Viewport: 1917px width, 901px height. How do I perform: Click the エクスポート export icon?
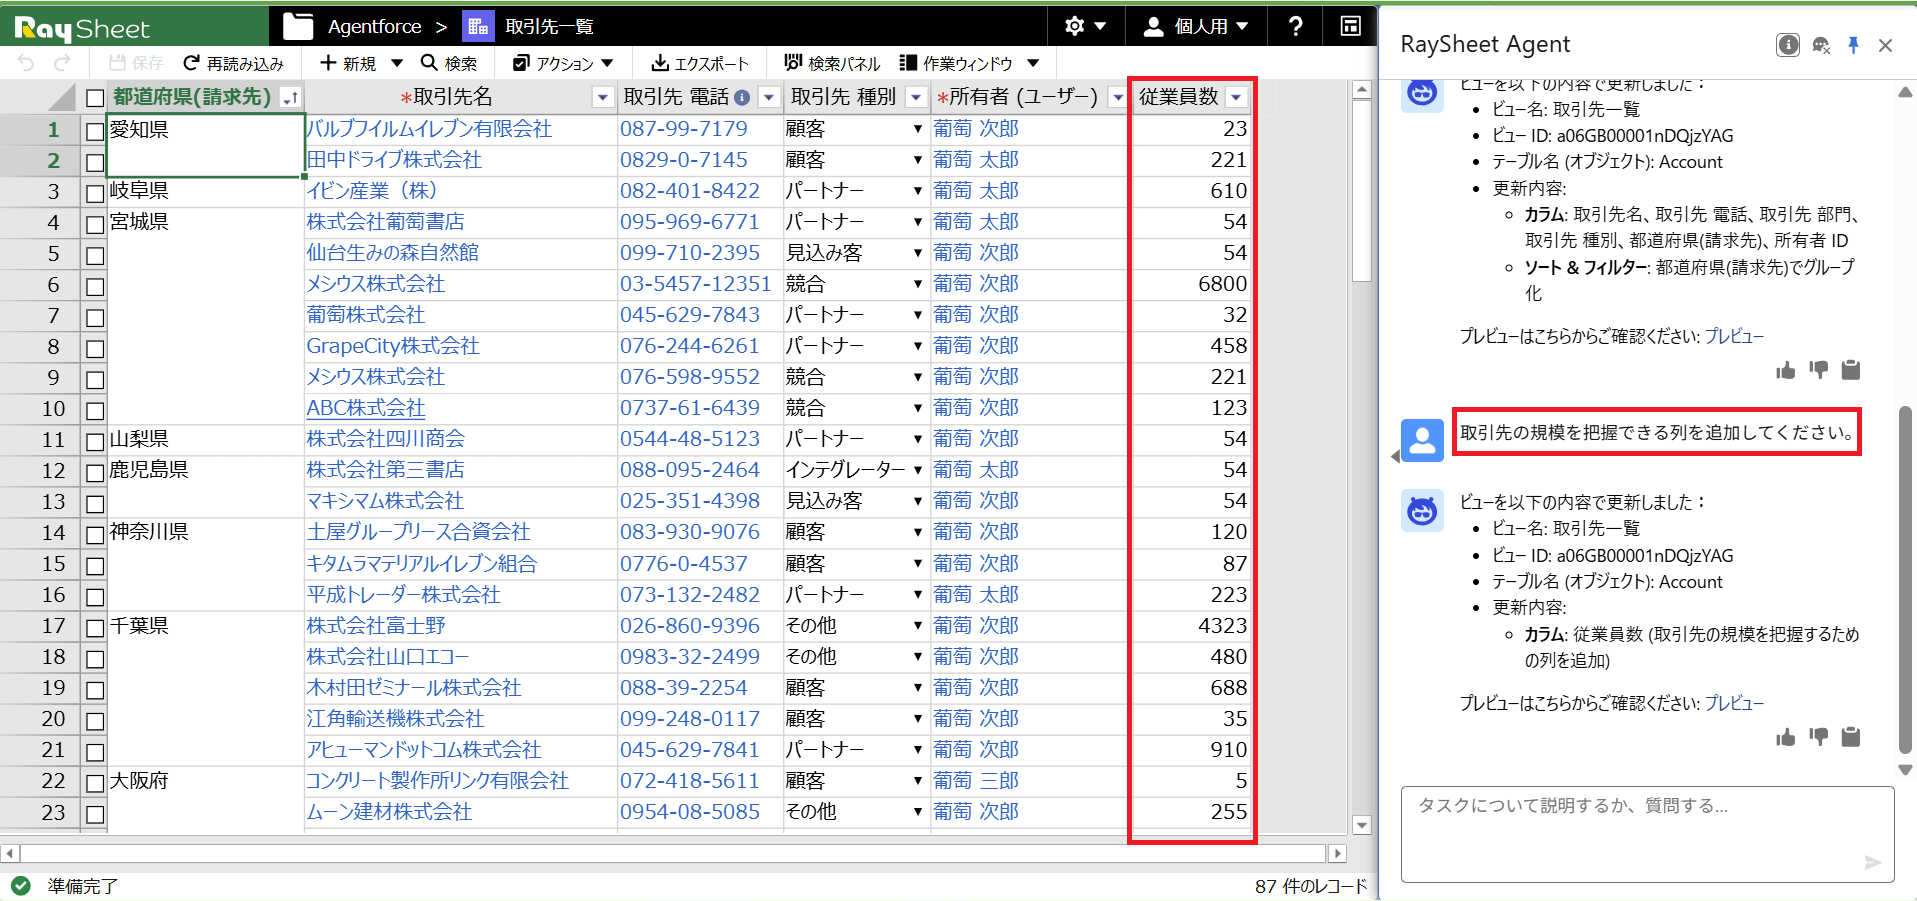[x=660, y=64]
